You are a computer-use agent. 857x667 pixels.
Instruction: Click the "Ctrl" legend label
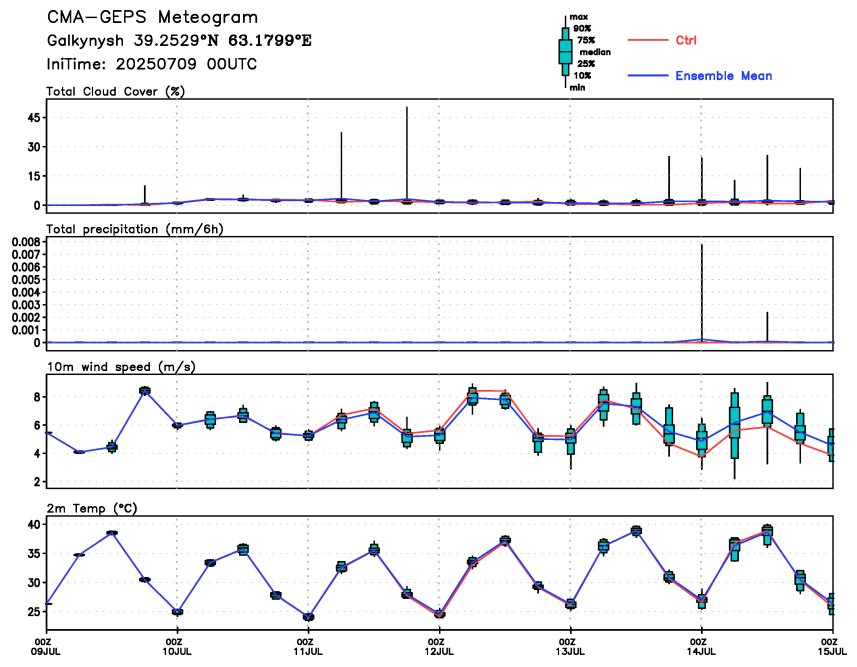686,40
